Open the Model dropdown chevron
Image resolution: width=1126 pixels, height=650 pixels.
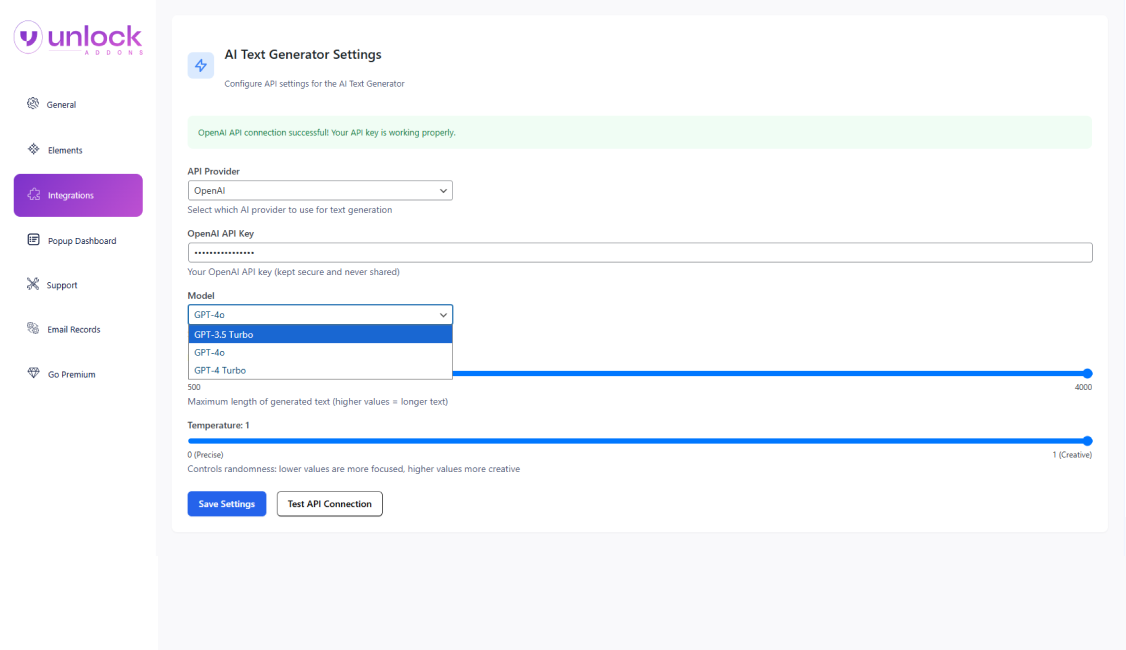click(x=443, y=314)
